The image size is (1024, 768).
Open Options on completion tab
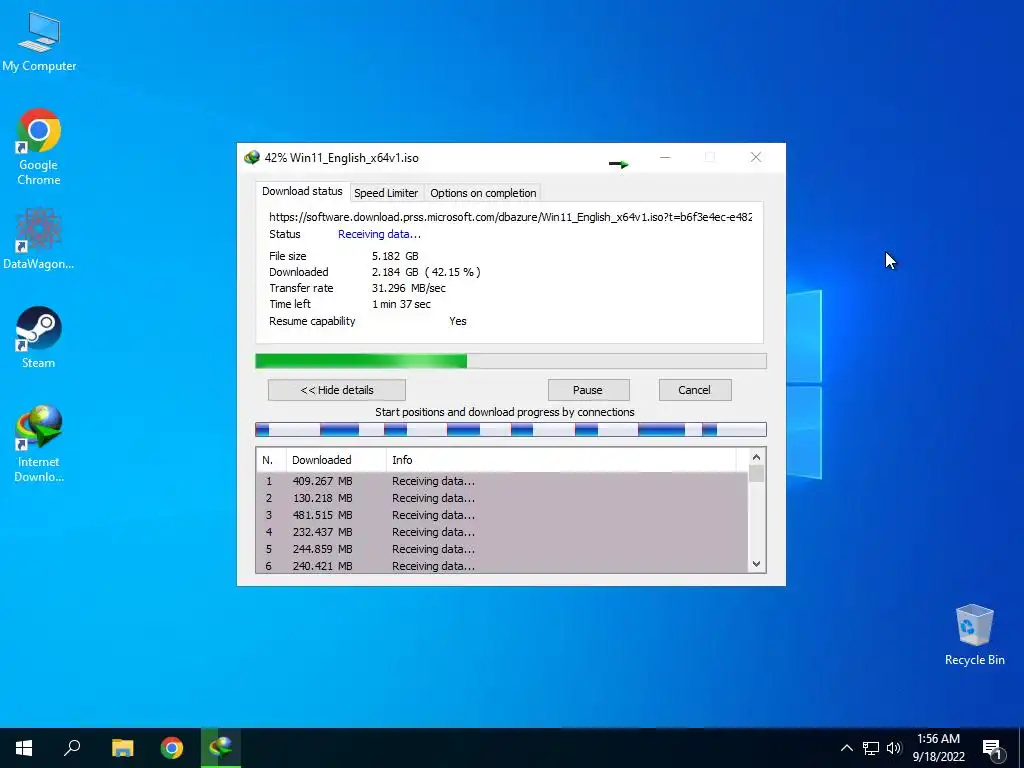click(483, 193)
